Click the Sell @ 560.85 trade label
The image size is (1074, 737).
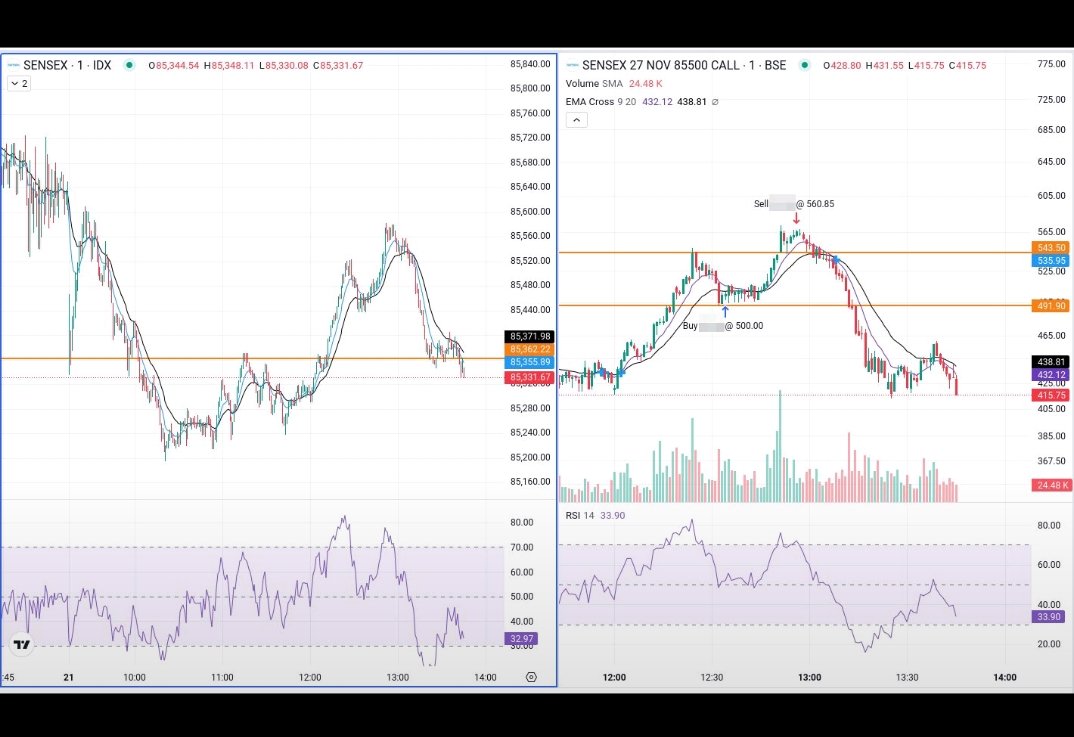794,203
